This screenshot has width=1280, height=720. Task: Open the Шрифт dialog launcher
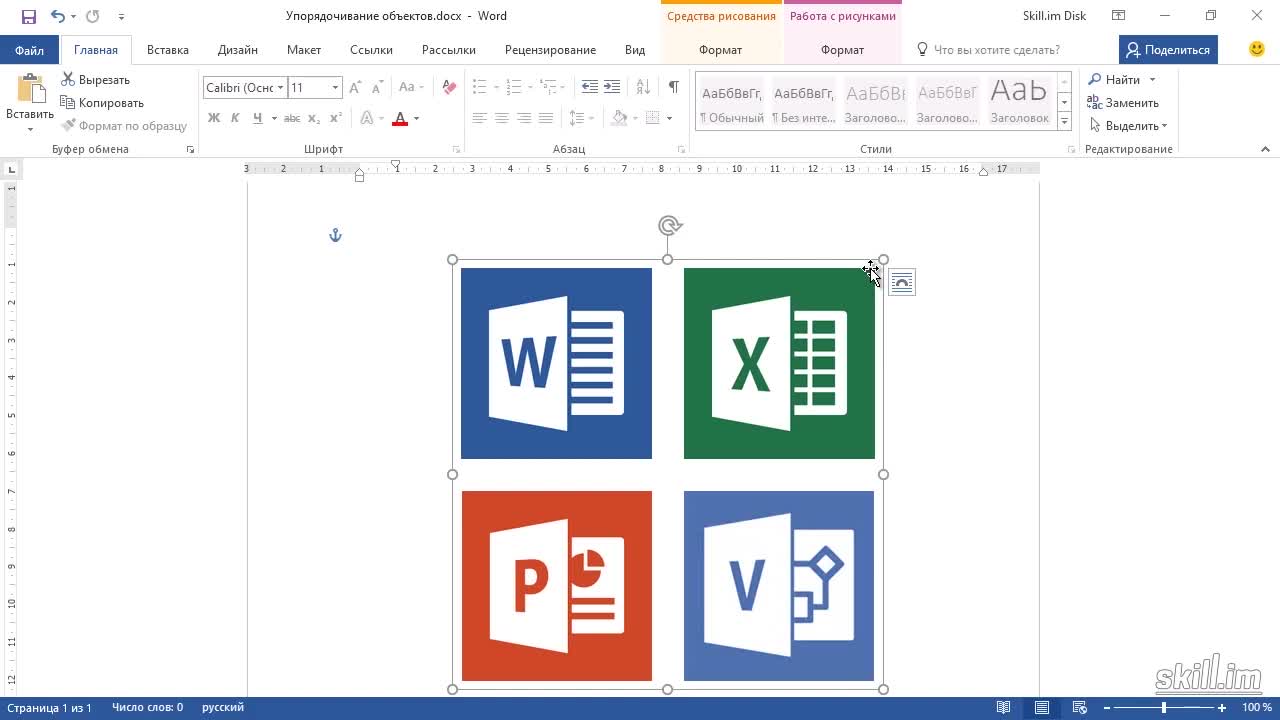(x=456, y=149)
